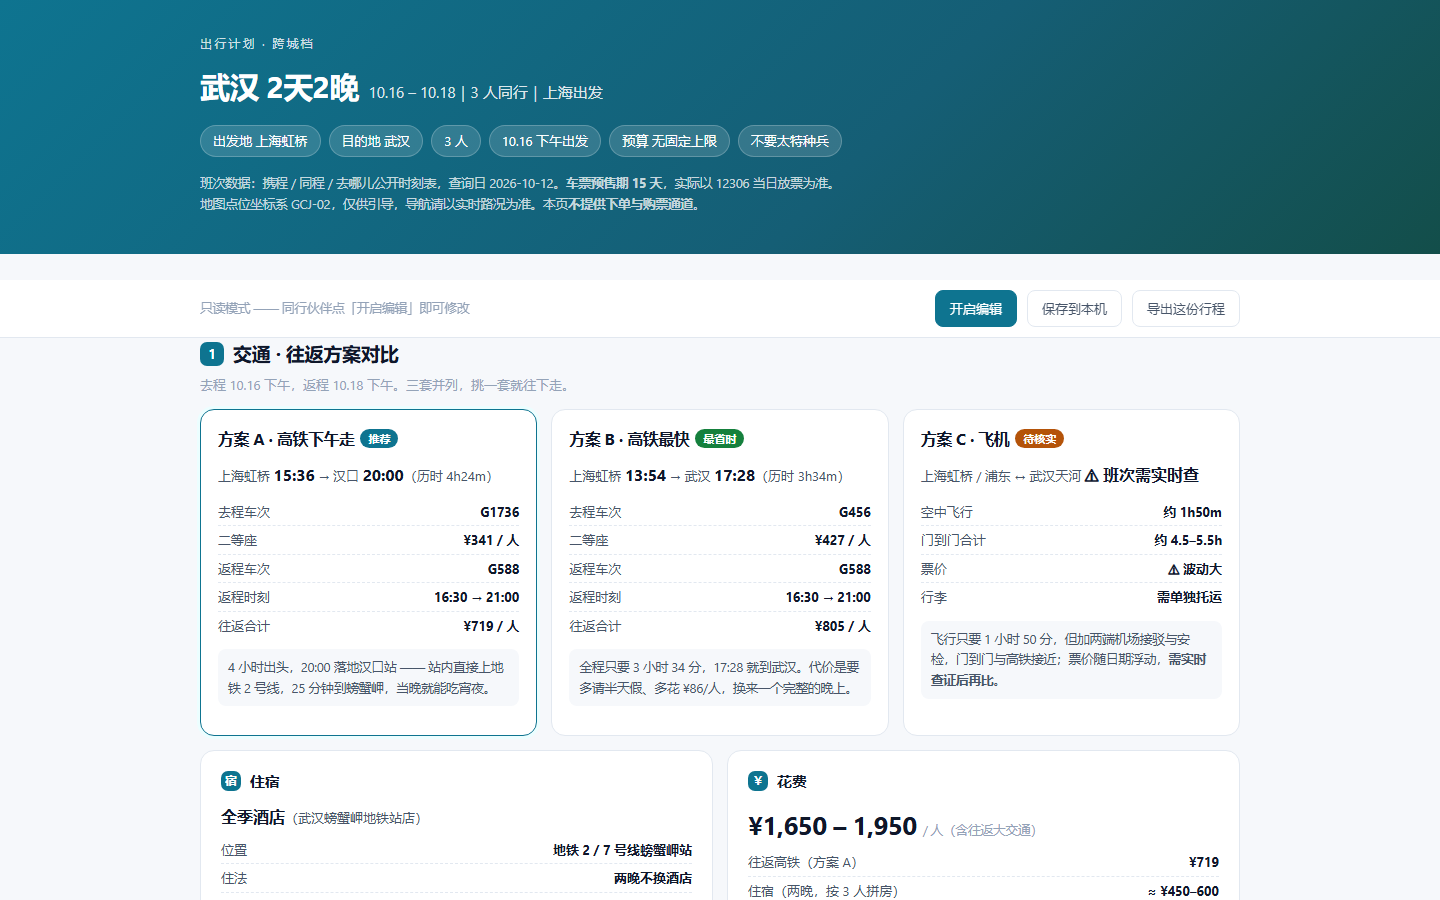Image resolution: width=1440 pixels, height=900 pixels.
Task: Click Plan B return train G588
Action: 855,569
